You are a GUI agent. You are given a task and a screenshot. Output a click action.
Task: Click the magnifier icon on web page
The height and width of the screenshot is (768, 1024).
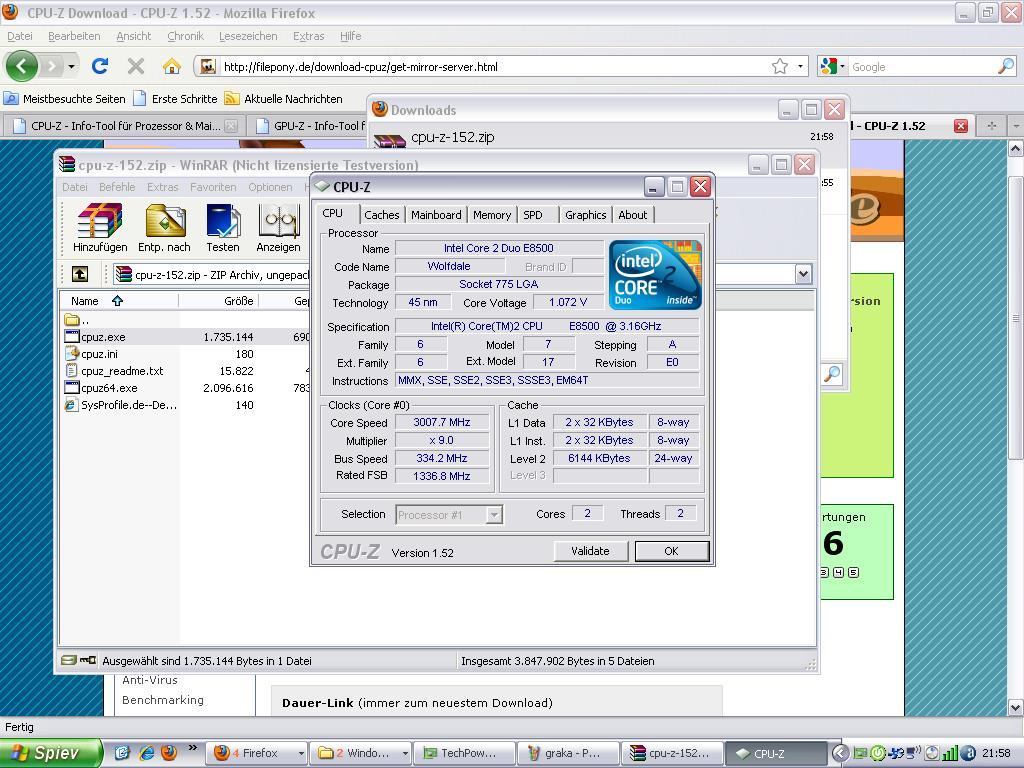(832, 374)
